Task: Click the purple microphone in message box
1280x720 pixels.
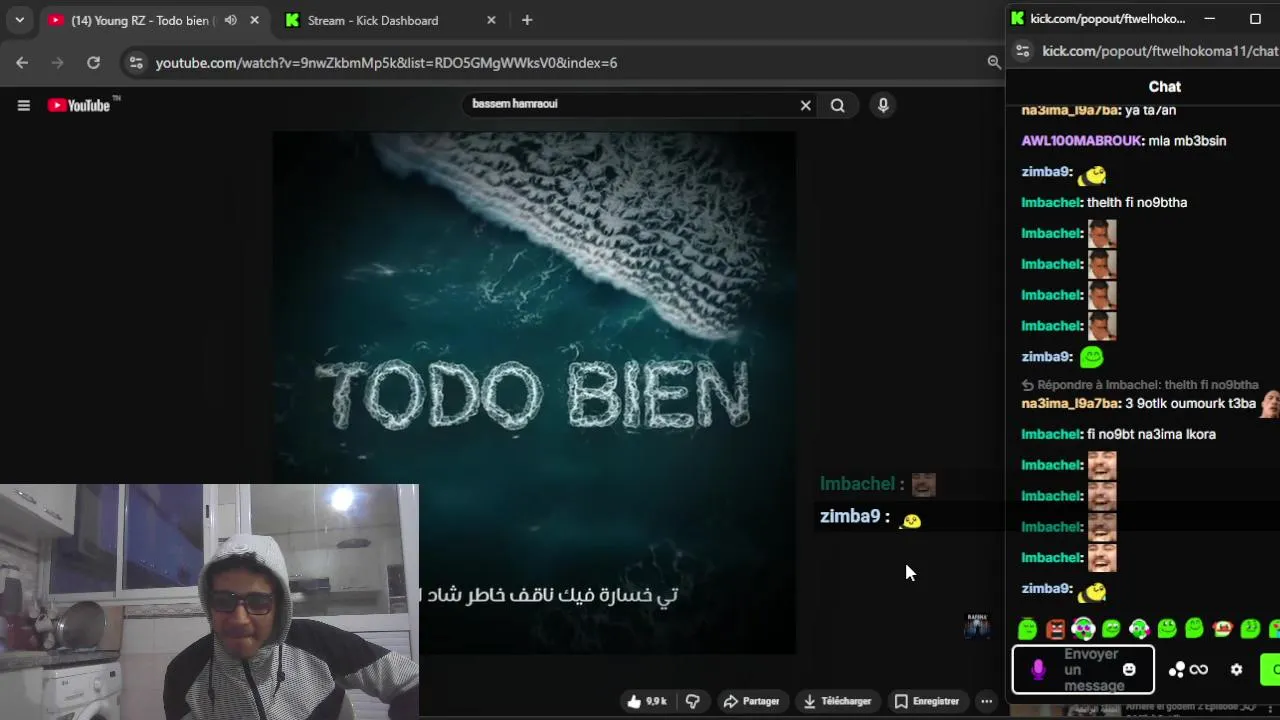Action: (1038, 670)
